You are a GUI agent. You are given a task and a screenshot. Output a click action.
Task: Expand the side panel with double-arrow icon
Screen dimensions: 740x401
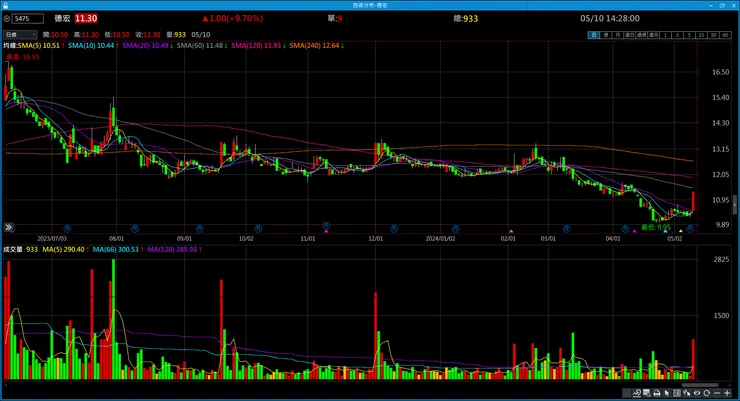point(8,227)
